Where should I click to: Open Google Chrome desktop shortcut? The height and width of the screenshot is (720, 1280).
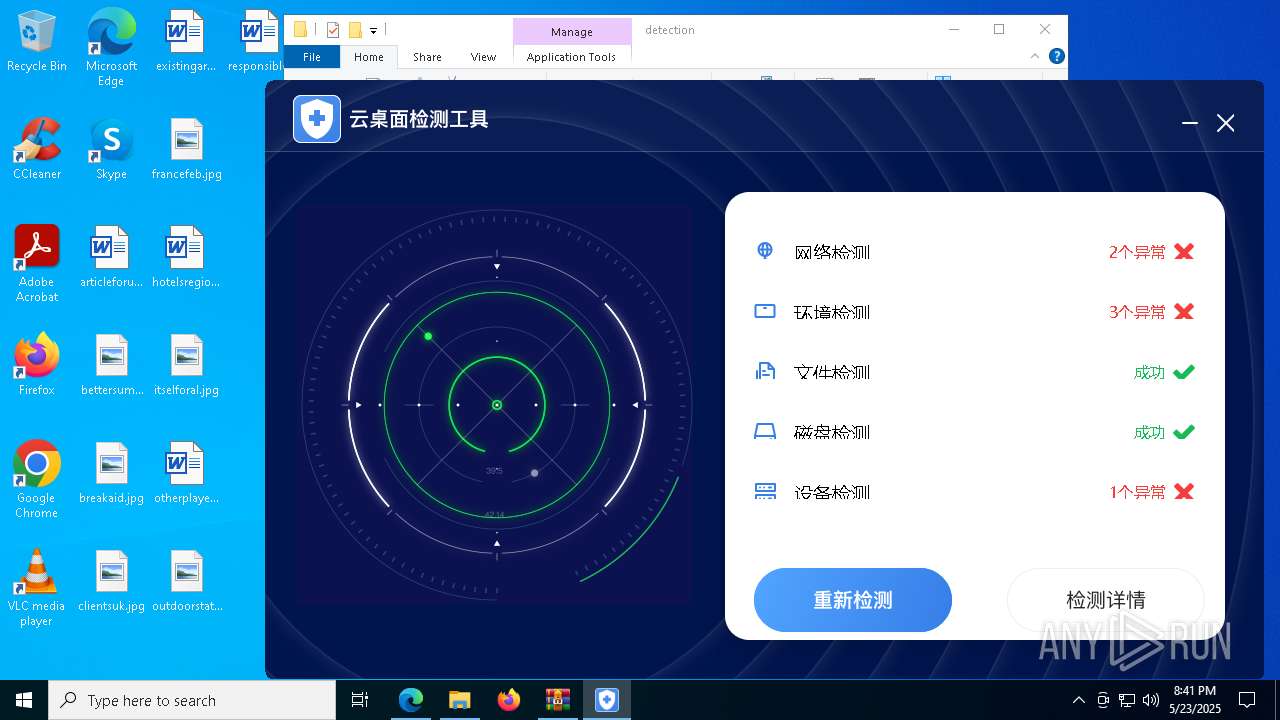(37, 480)
